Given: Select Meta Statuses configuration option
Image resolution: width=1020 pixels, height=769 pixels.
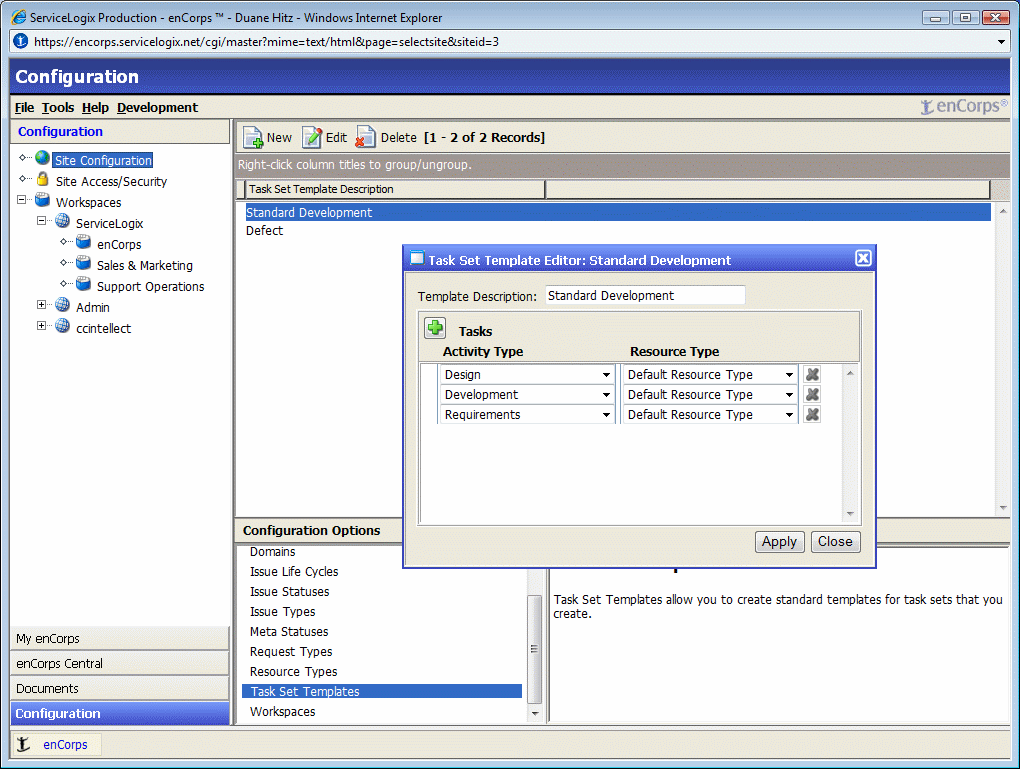Looking at the screenshot, I should pos(289,631).
